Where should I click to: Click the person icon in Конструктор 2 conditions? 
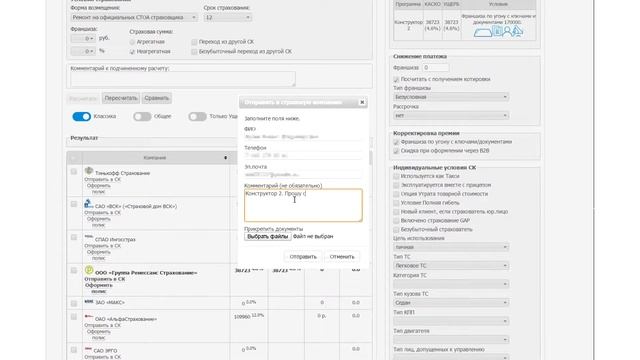[507, 31]
